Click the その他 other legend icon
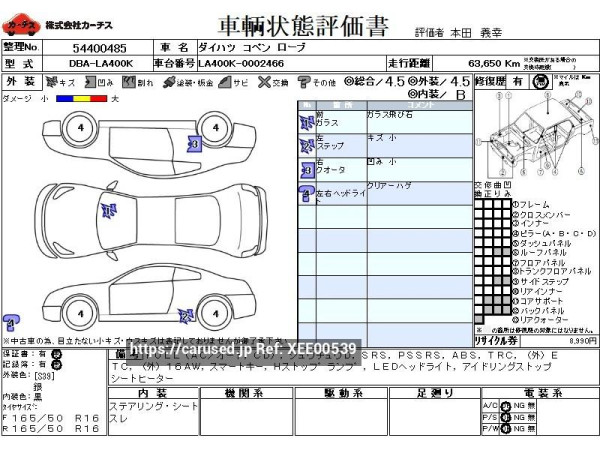 (304, 82)
